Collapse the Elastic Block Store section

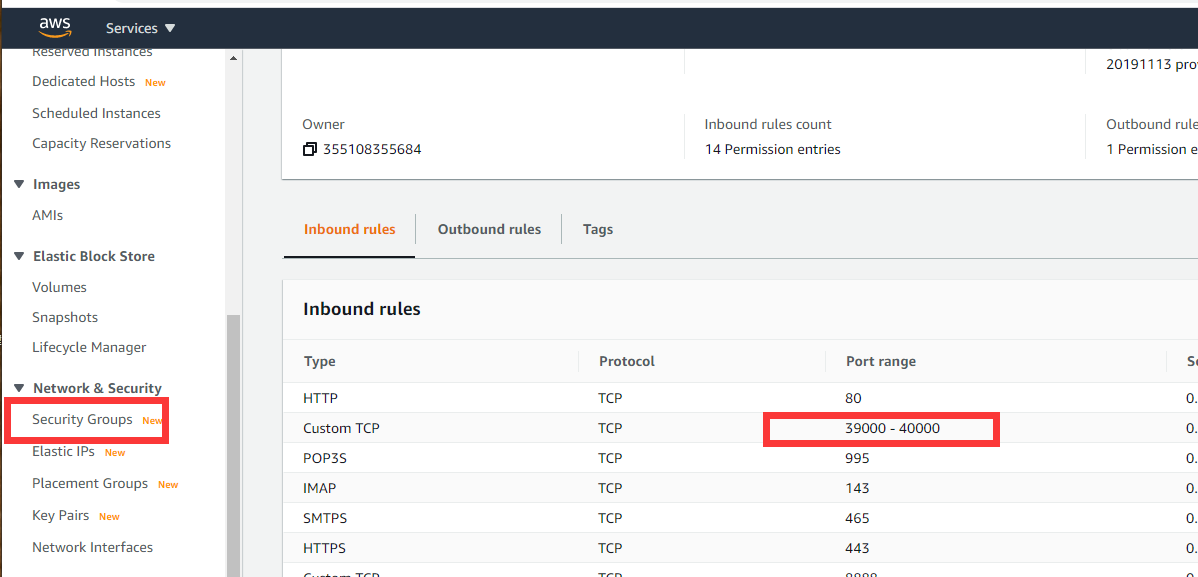(19, 256)
